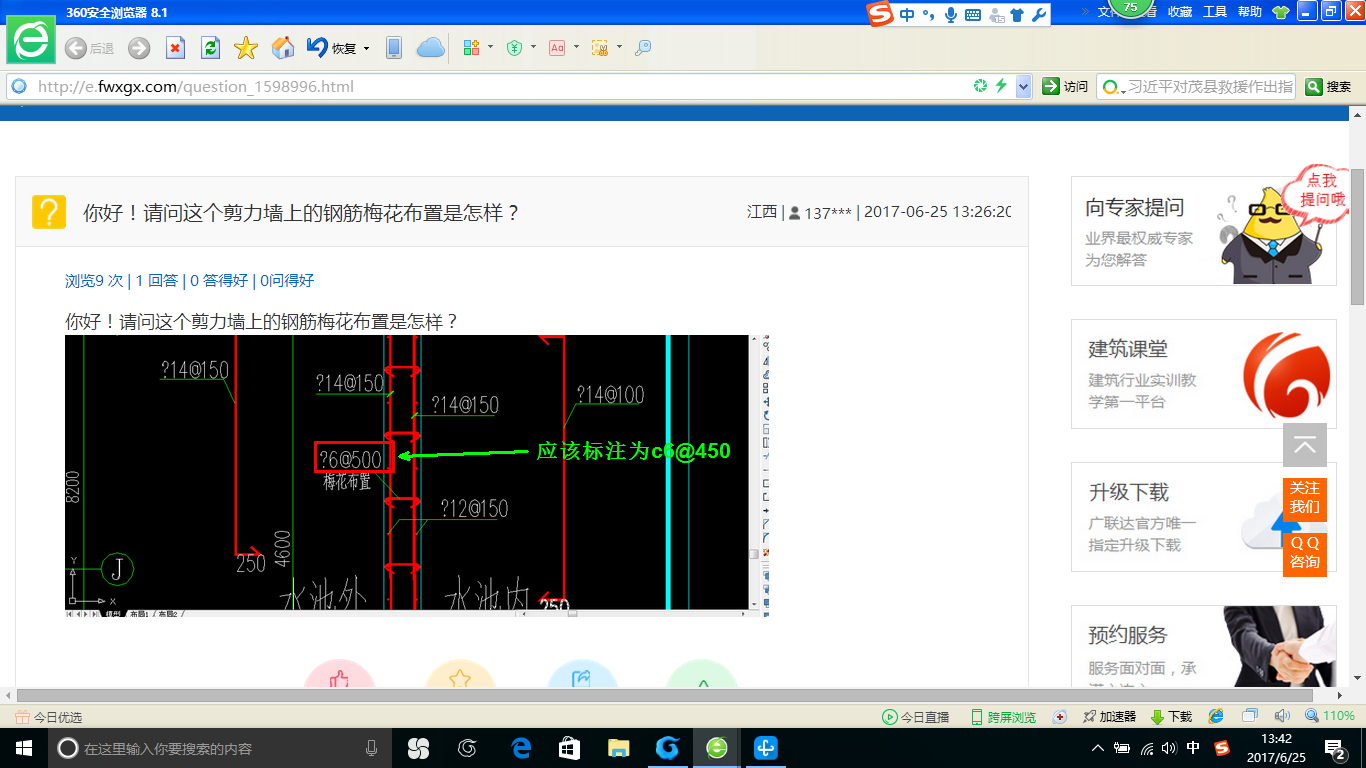Open address bar history dropdown

(1023, 87)
